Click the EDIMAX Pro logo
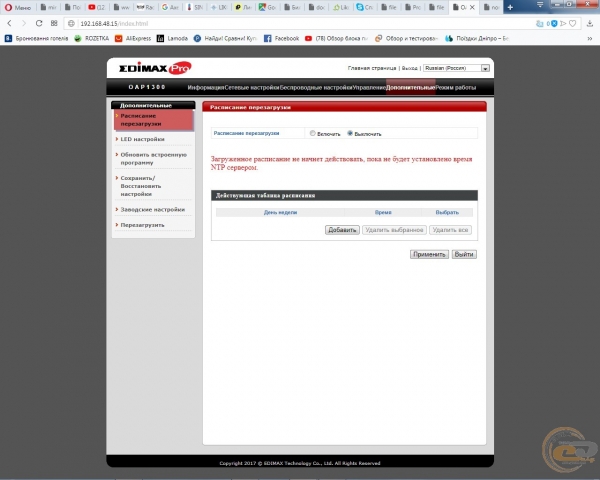Image resolution: width=600 pixels, height=480 pixels. click(x=155, y=68)
